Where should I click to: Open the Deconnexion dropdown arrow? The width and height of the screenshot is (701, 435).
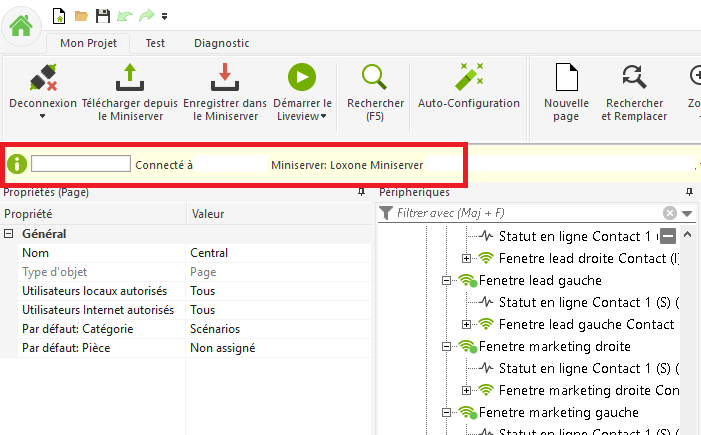42,117
